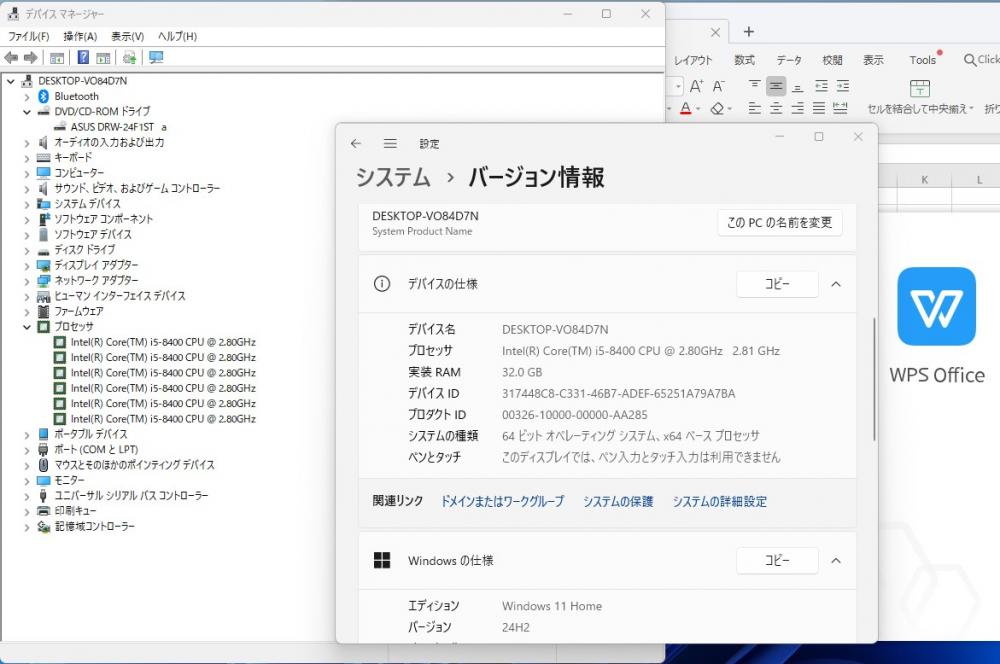The height and width of the screenshot is (664, 1000).
Task: Expand the ネットワーク アダプター node
Action: tap(27, 281)
